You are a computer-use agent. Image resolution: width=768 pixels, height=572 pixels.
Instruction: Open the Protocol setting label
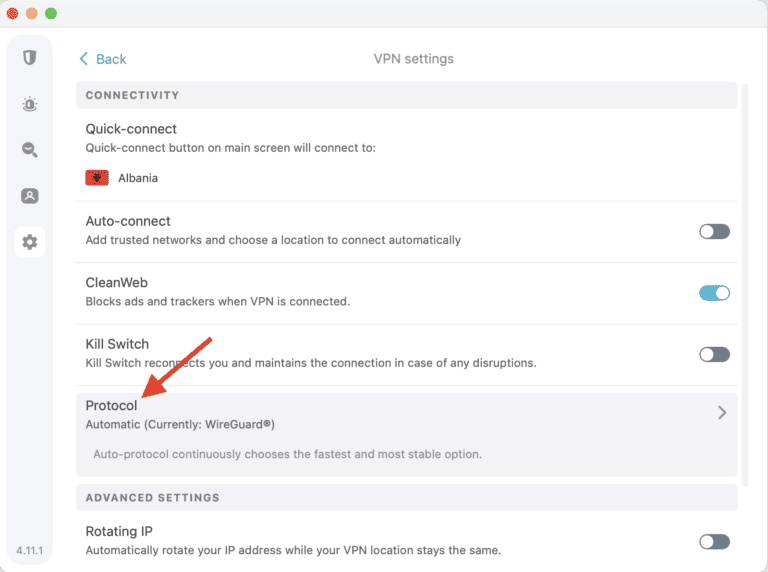click(111, 406)
